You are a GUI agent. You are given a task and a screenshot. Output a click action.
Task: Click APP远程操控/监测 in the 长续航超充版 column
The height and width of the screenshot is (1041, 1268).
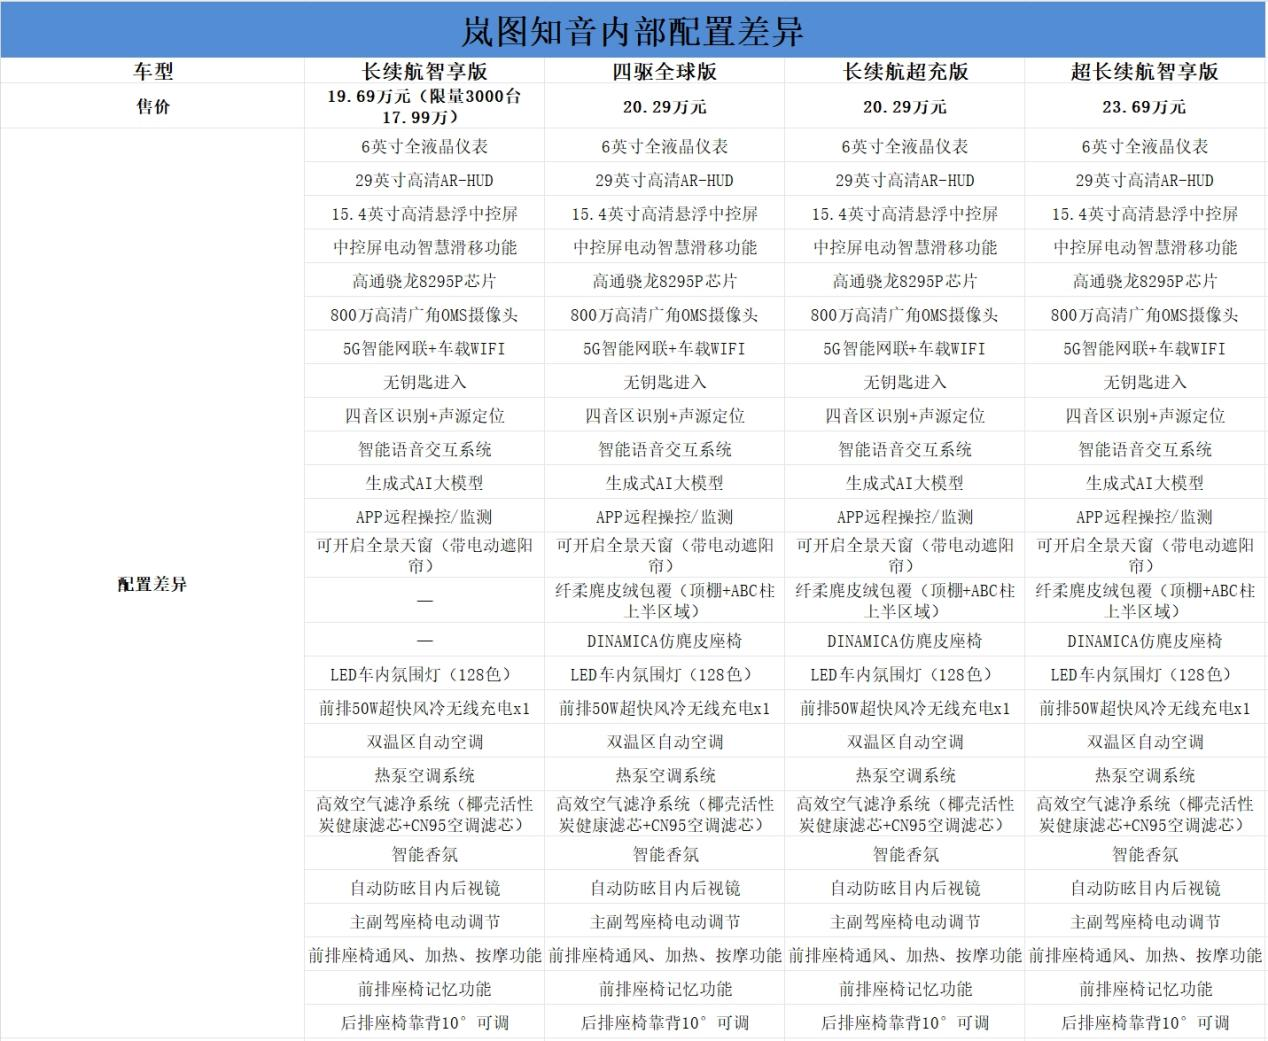[x=905, y=517]
